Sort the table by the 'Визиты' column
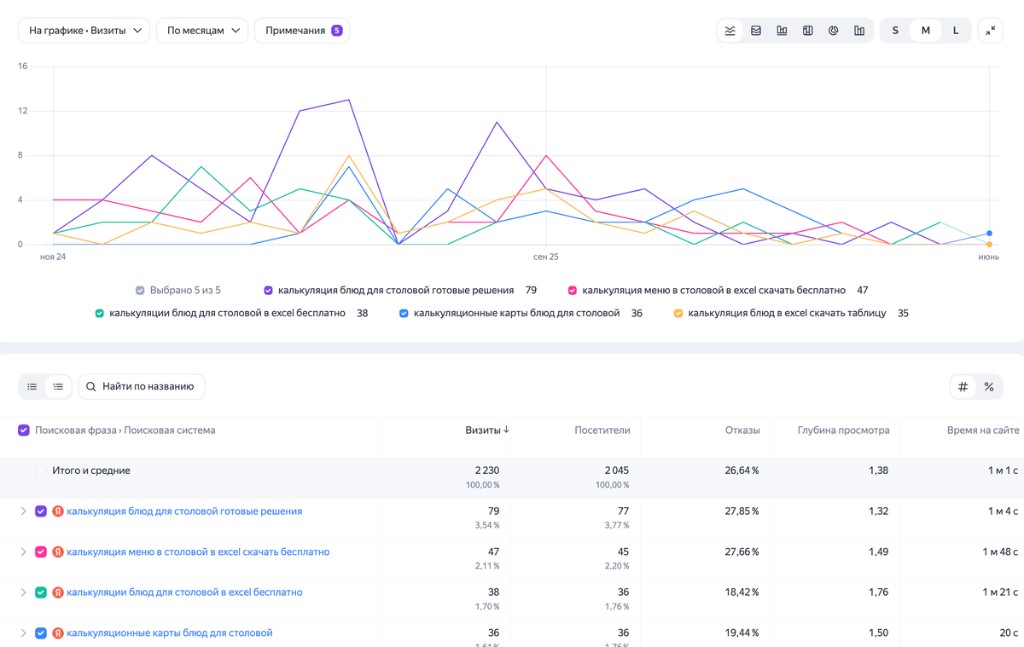 [487, 430]
